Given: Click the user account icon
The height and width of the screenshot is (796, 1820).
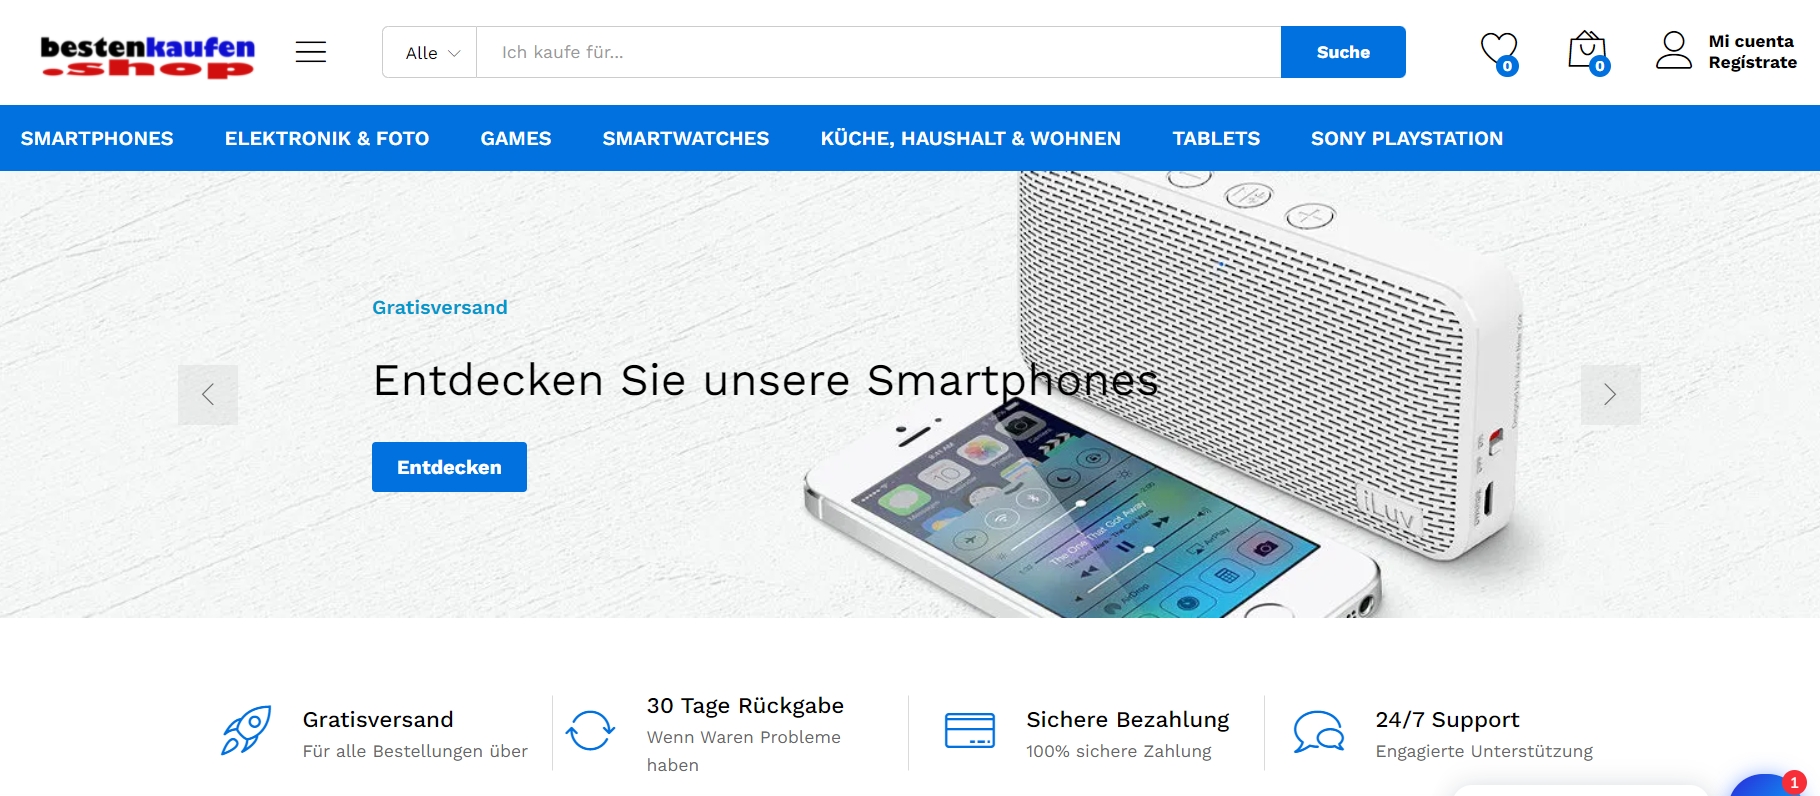Looking at the screenshot, I should (x=1674, y=50).
